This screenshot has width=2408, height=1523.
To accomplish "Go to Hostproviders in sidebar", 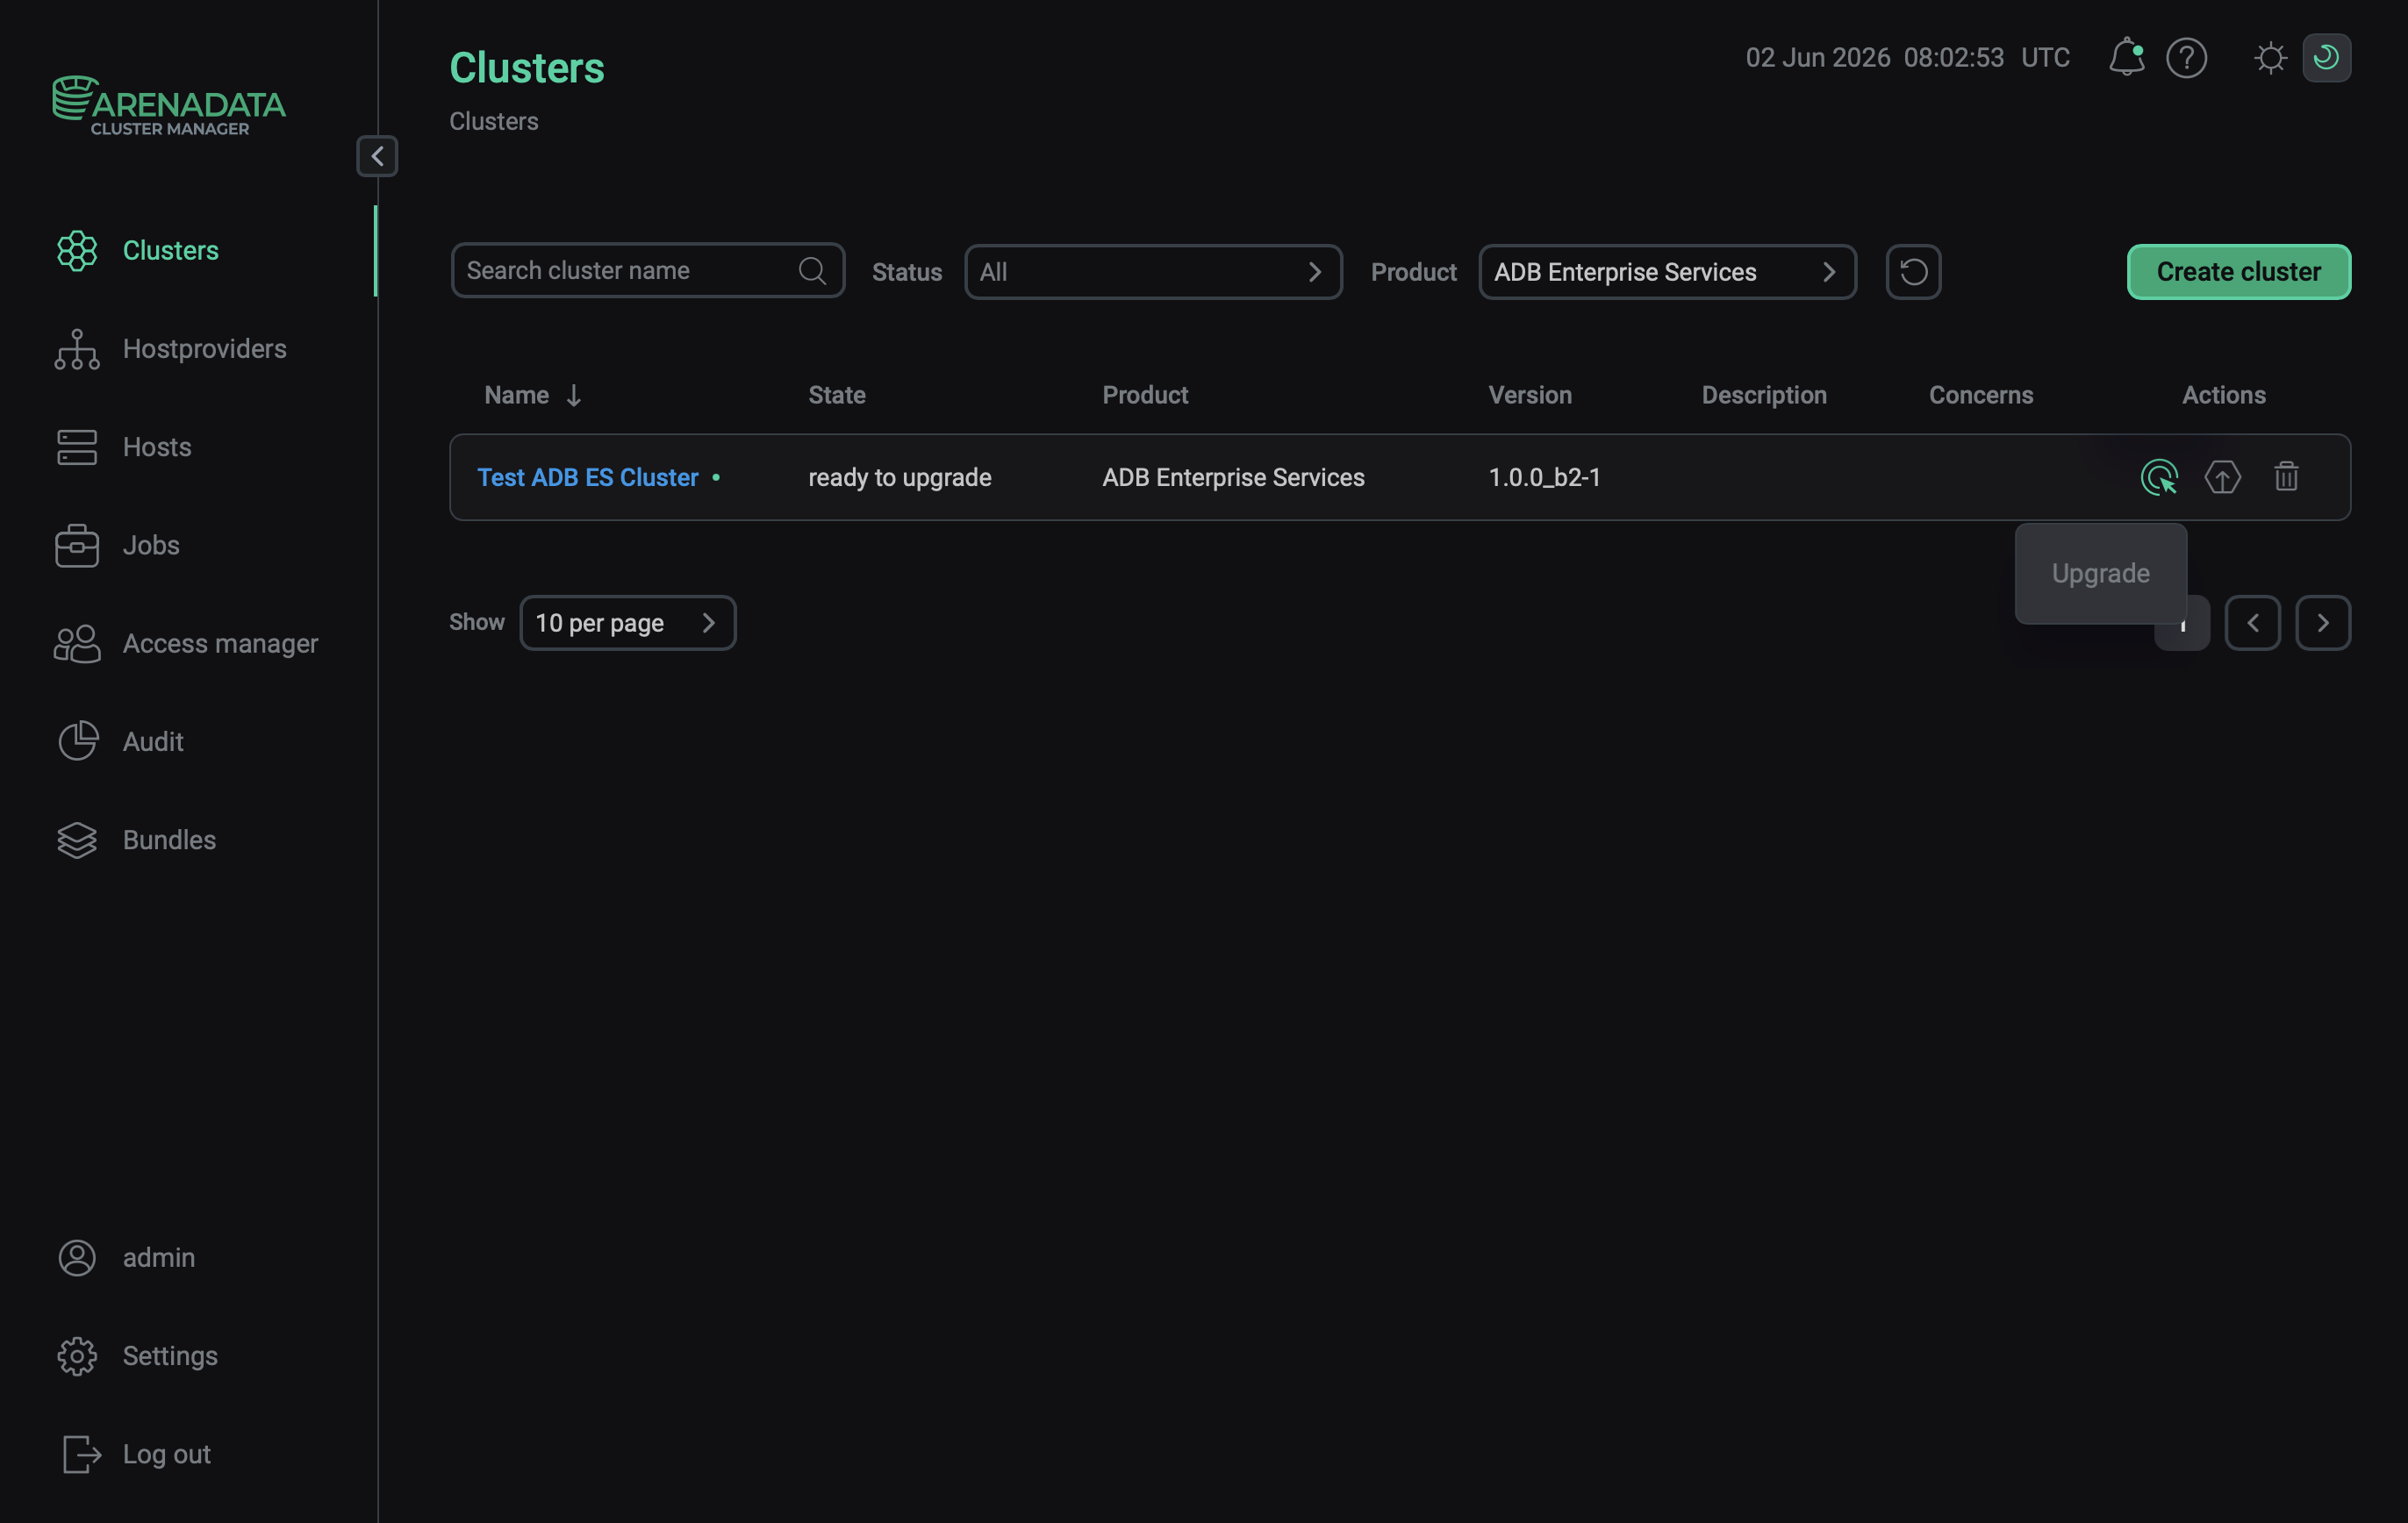I will point(204,348).
